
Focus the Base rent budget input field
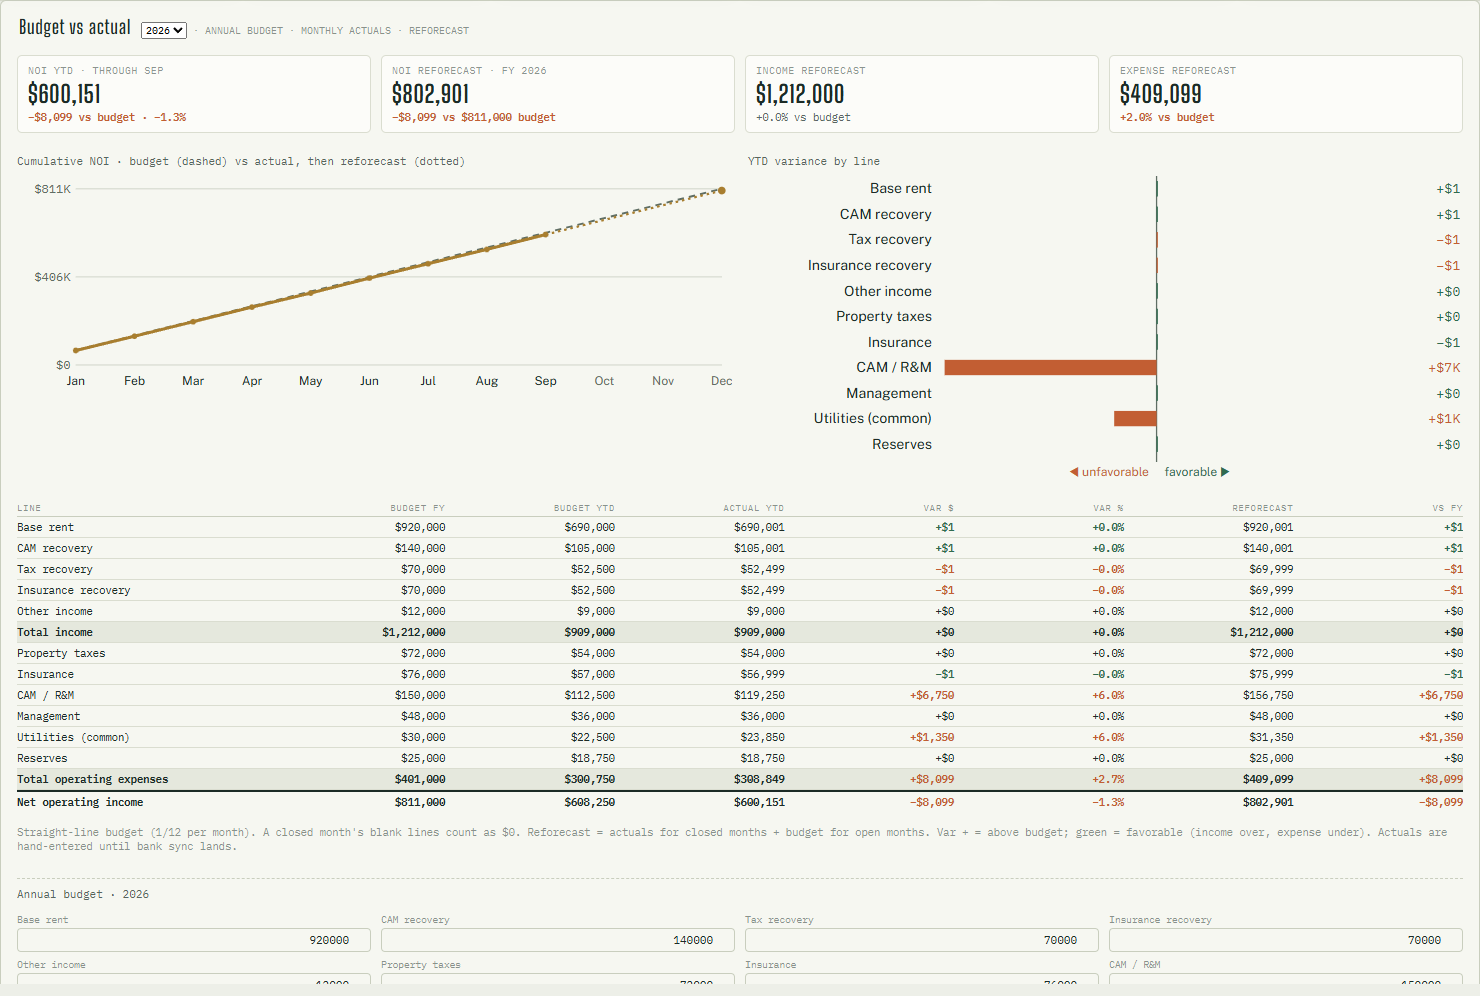click(x=194, y=940)
